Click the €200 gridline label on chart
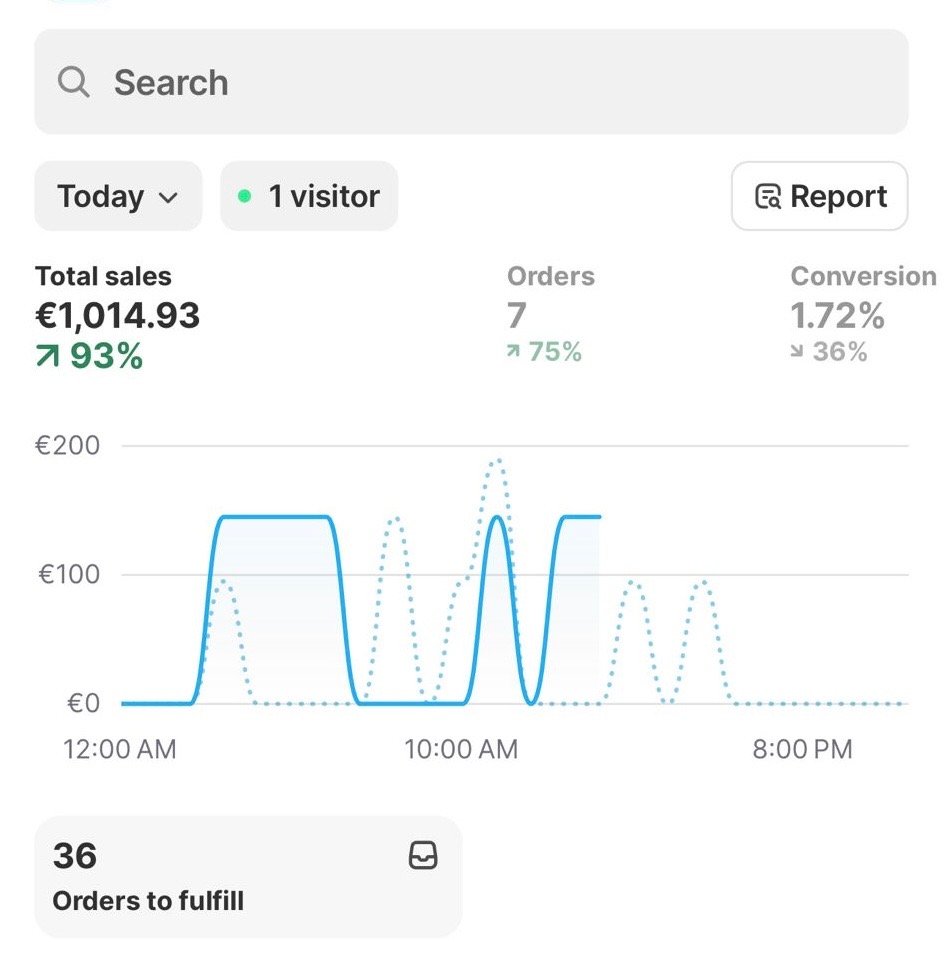This screenshot has width=944, height=973. point(68,446)
